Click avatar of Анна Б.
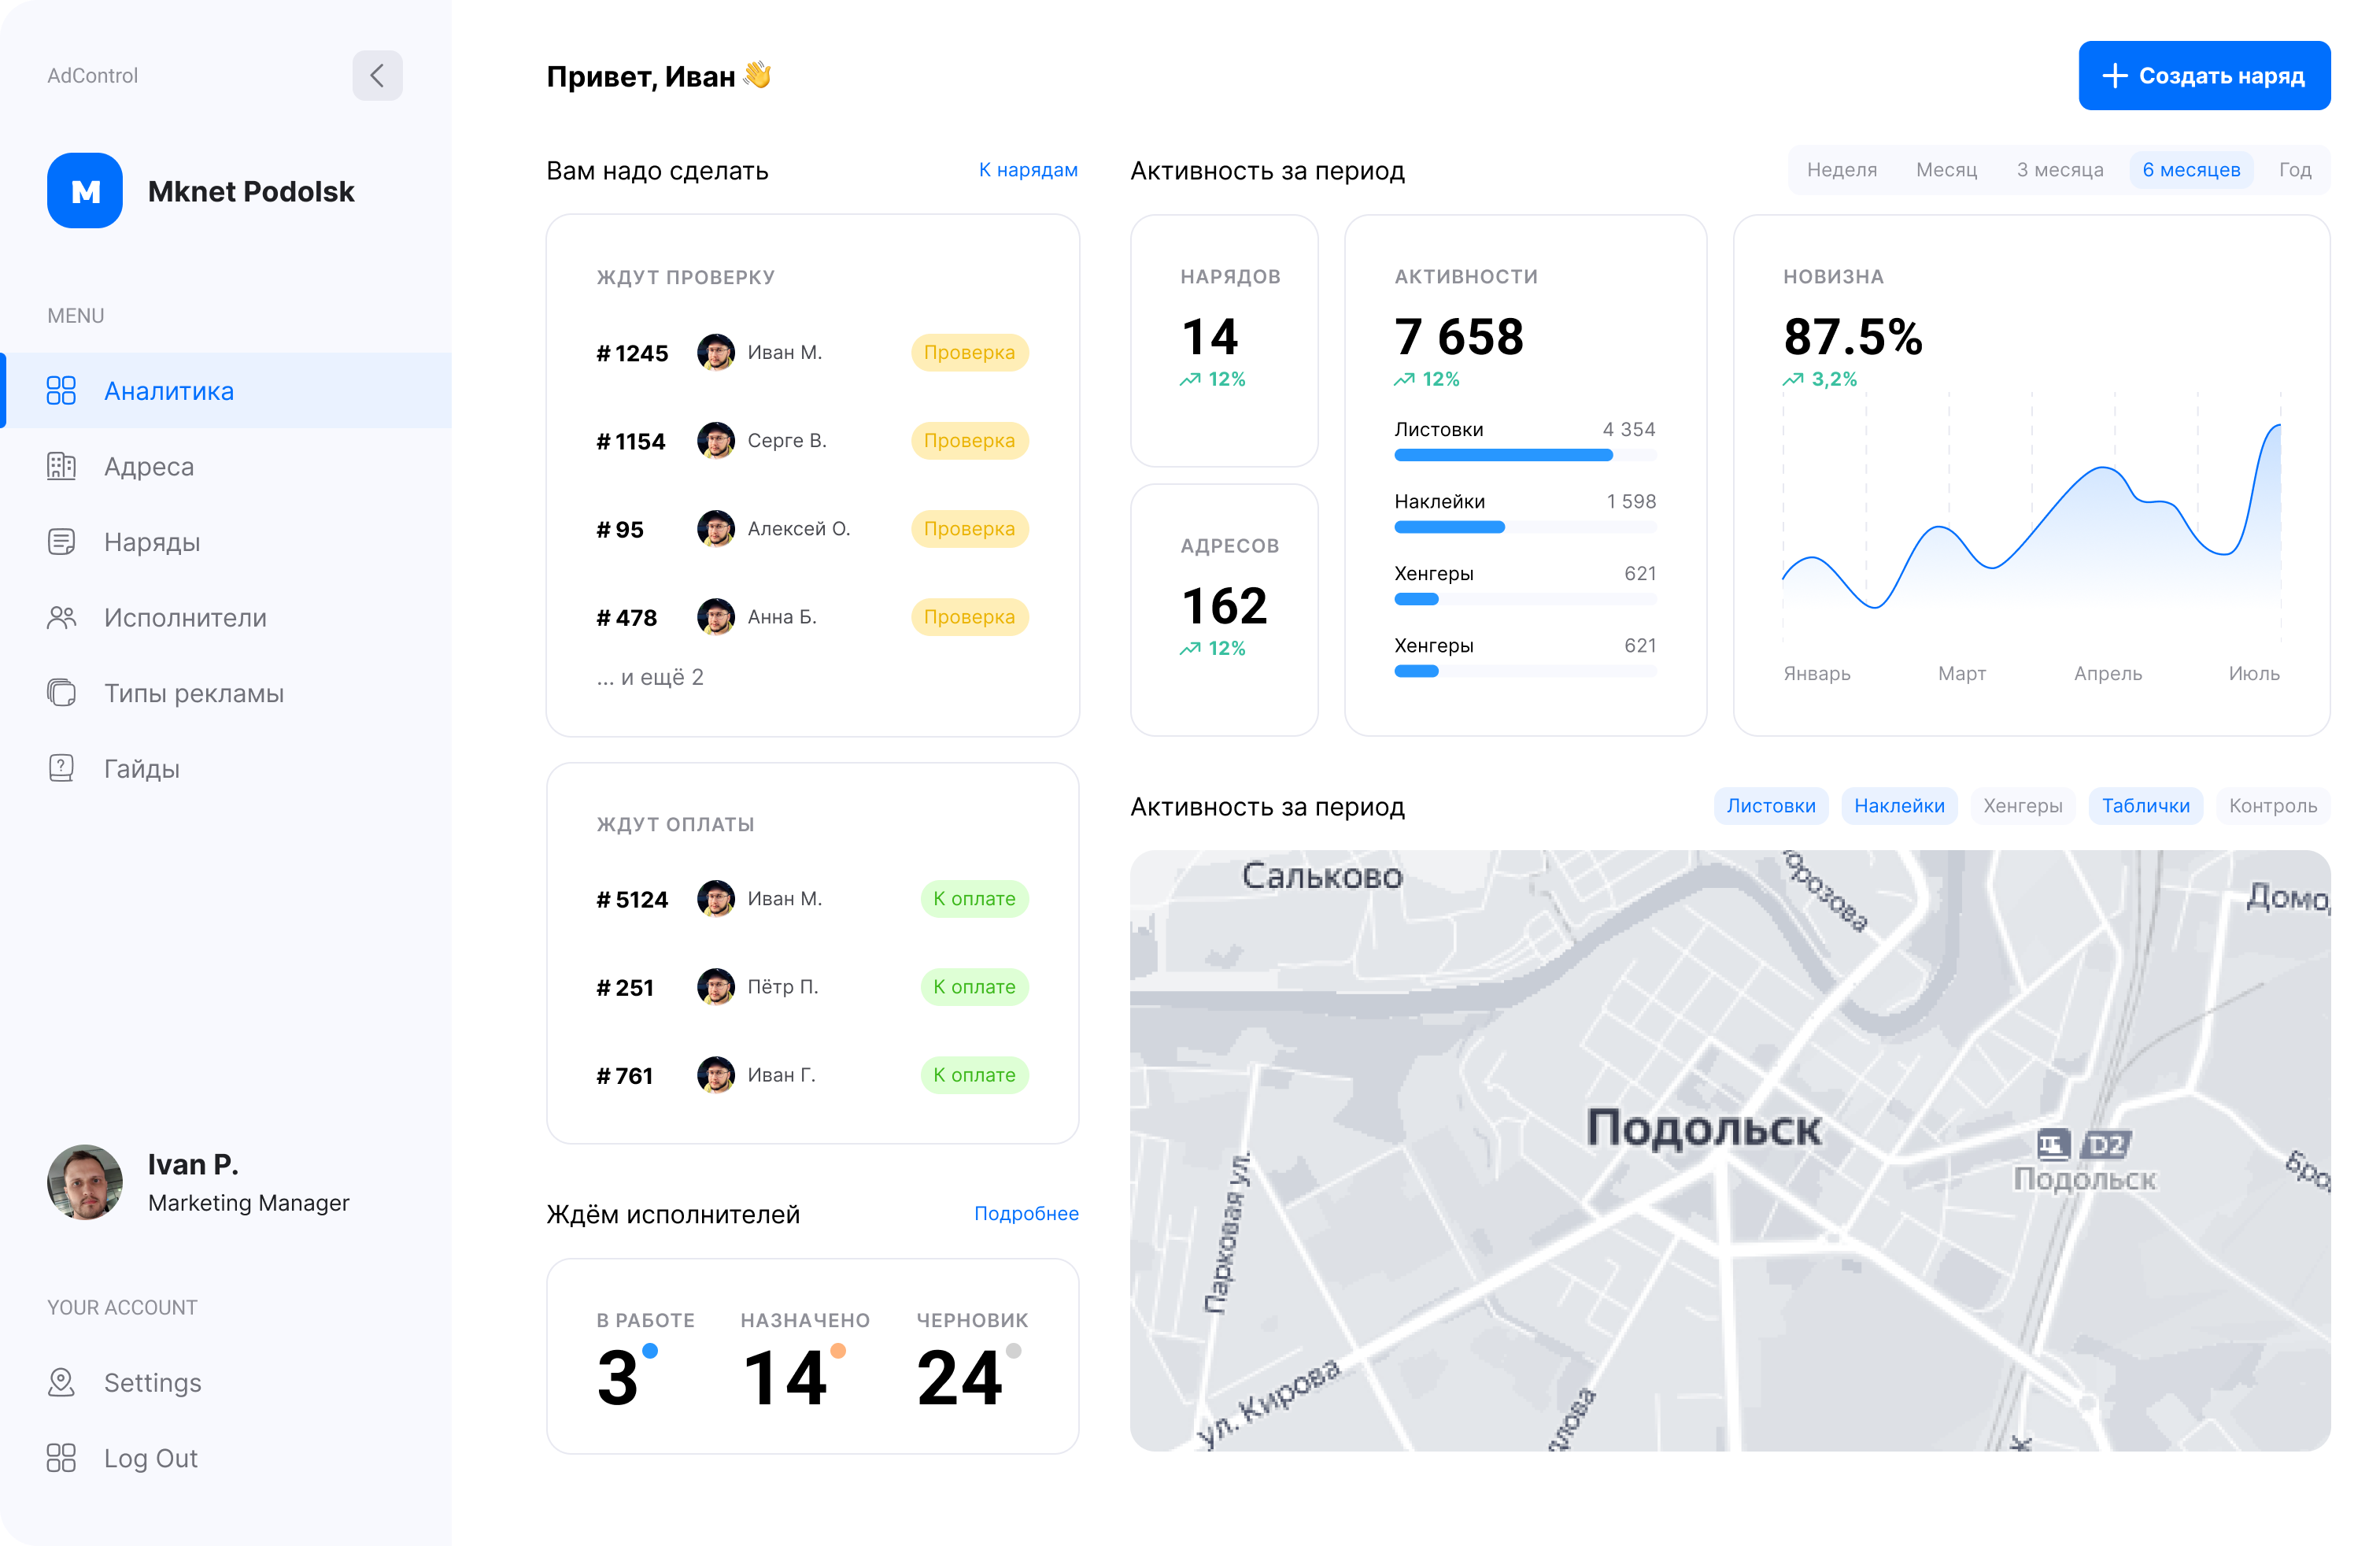 coord(716,616)
